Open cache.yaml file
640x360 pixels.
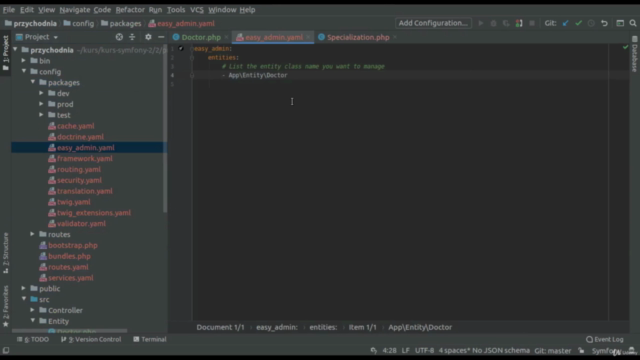pyautogui.click(x=76, y=126)
